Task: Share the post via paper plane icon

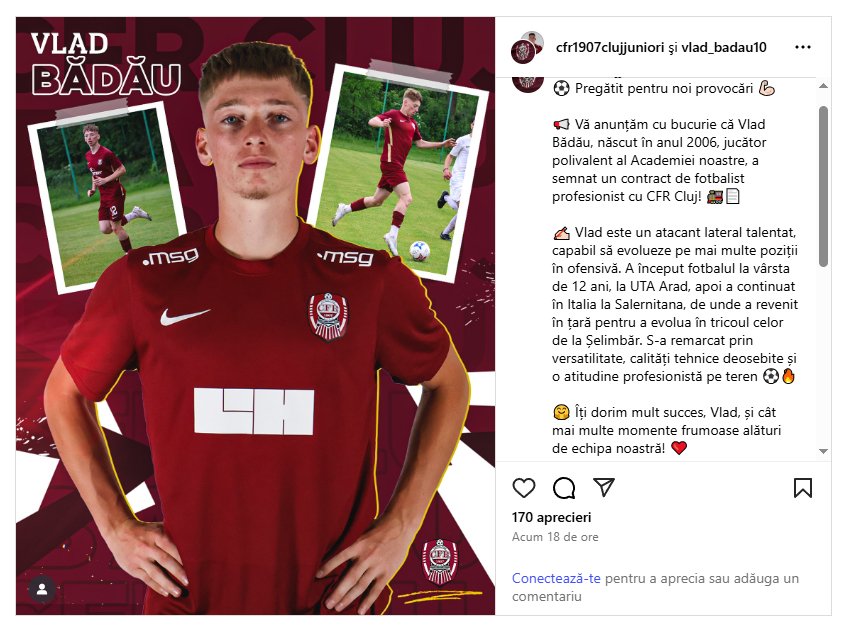Action: tap(604, 487)
